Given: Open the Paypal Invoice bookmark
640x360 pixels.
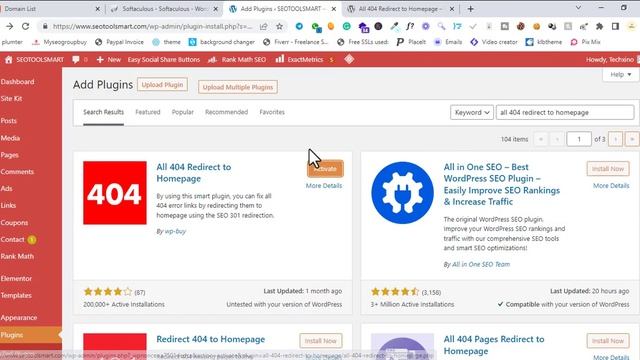Looking at the screenshot, I should pos(119,42).
